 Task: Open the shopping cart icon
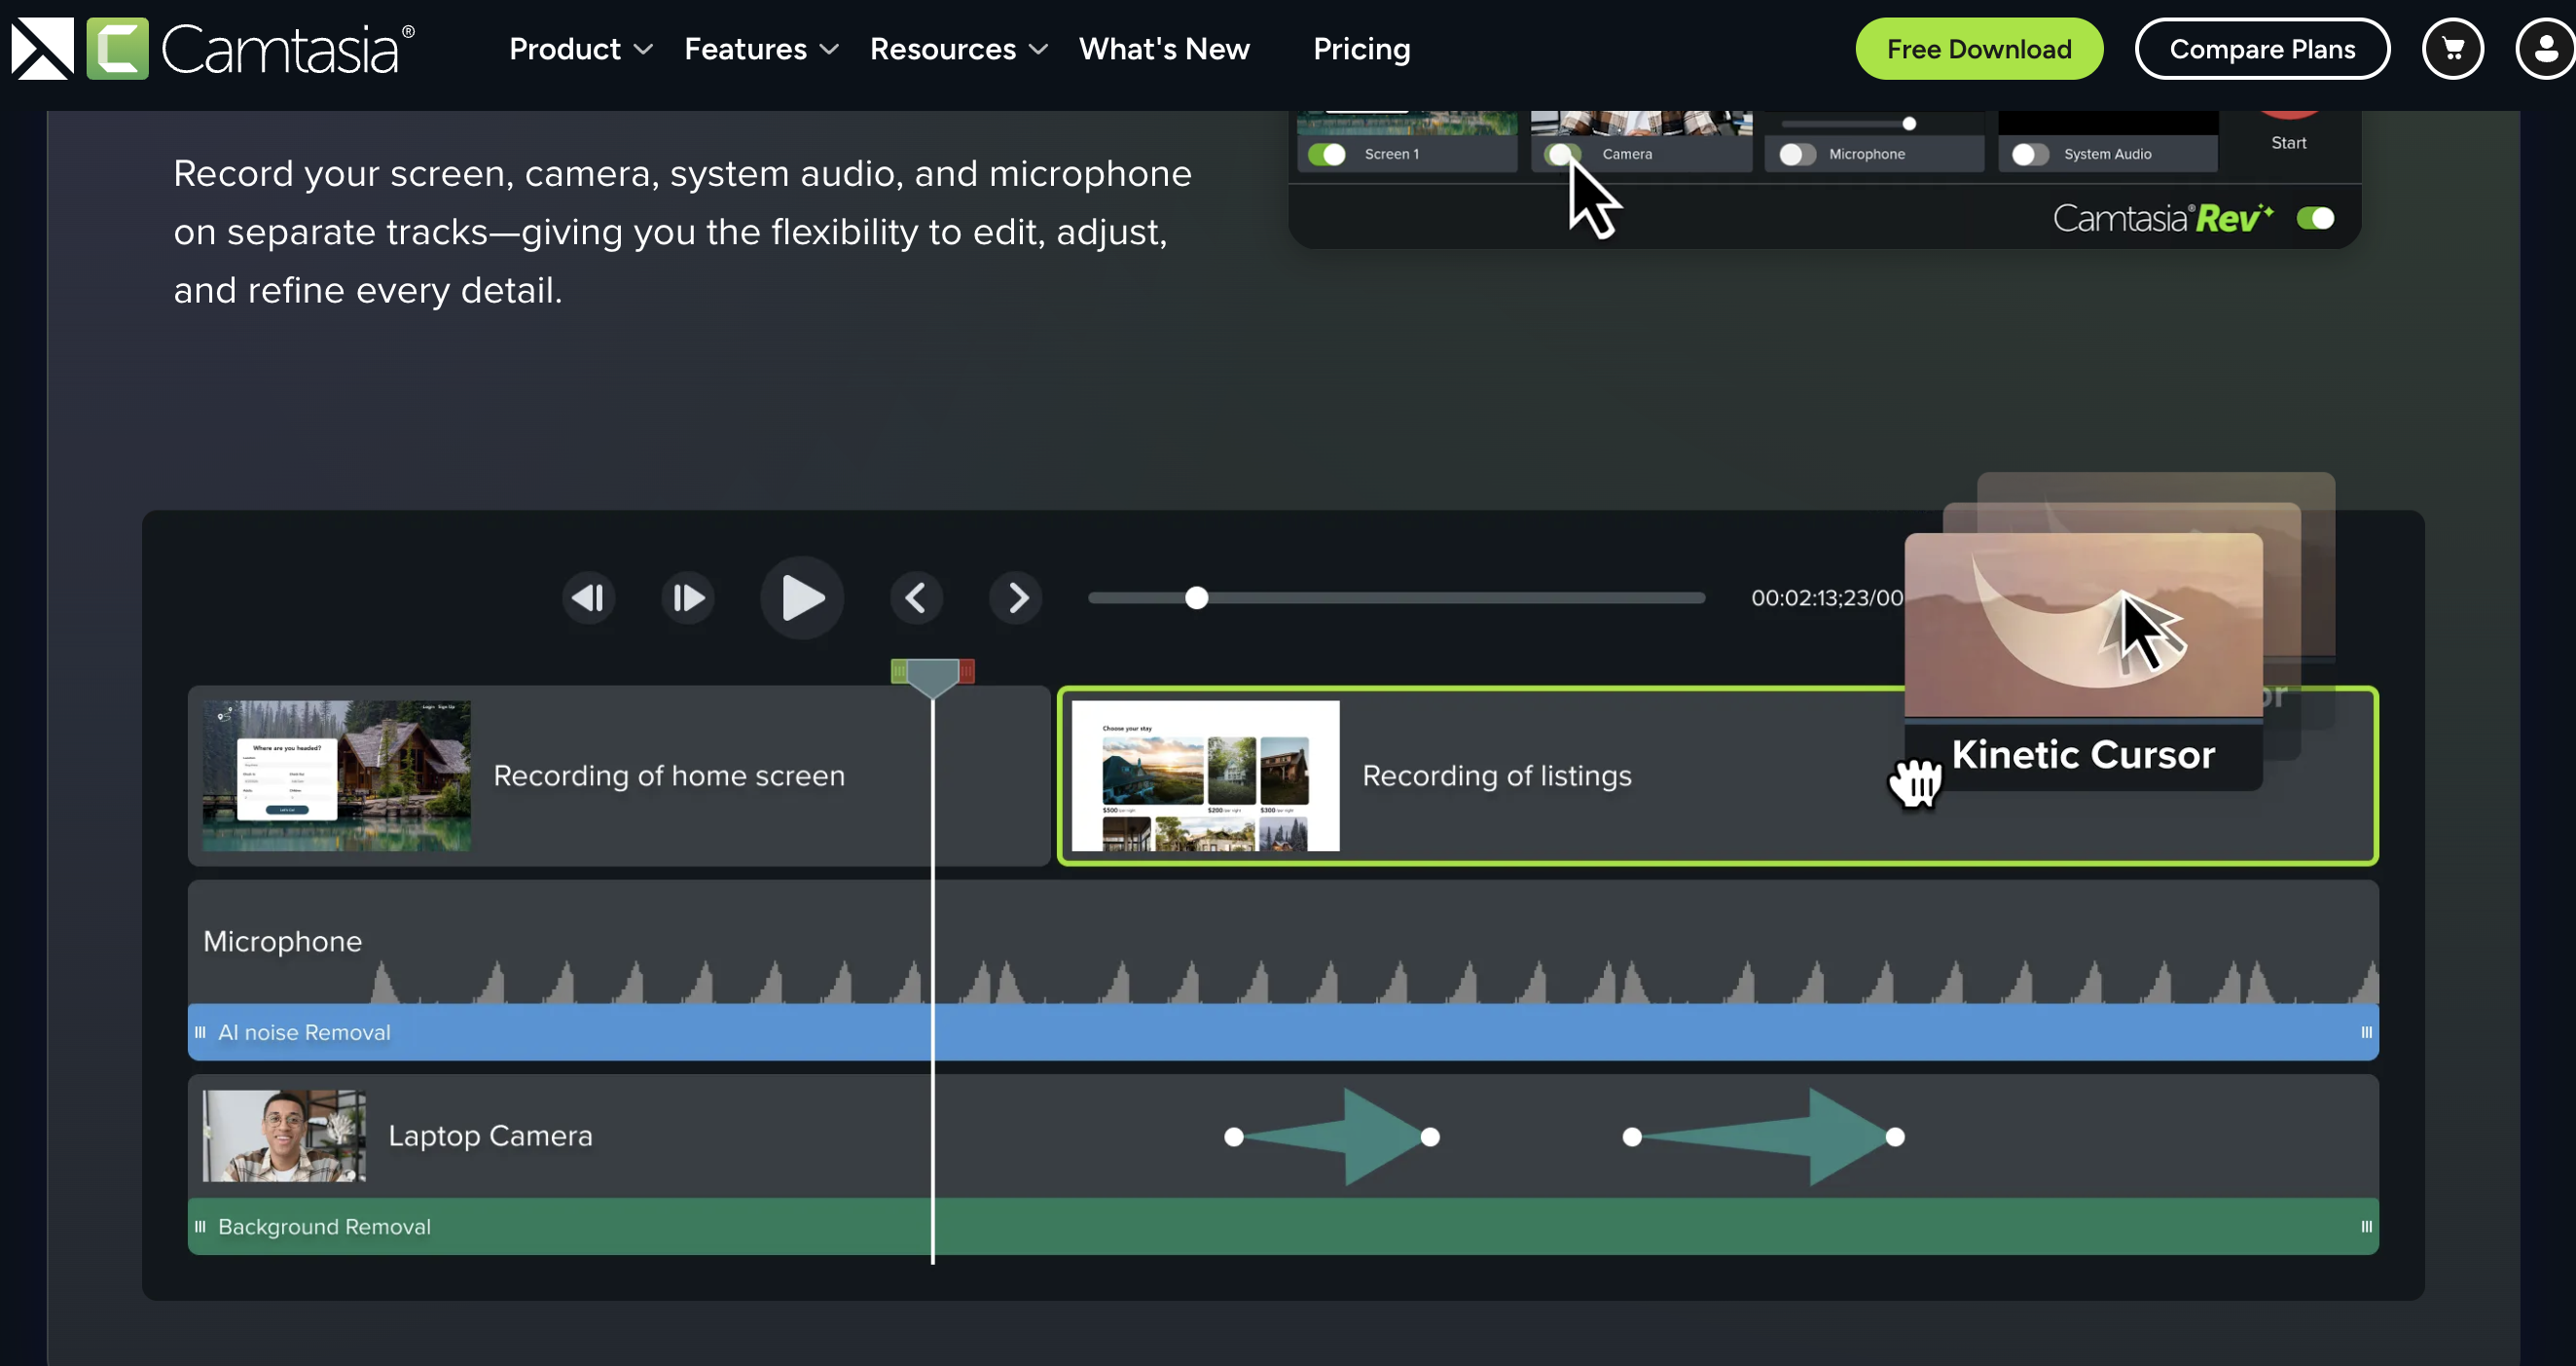pyautogui.click(x=2453, y=48)
